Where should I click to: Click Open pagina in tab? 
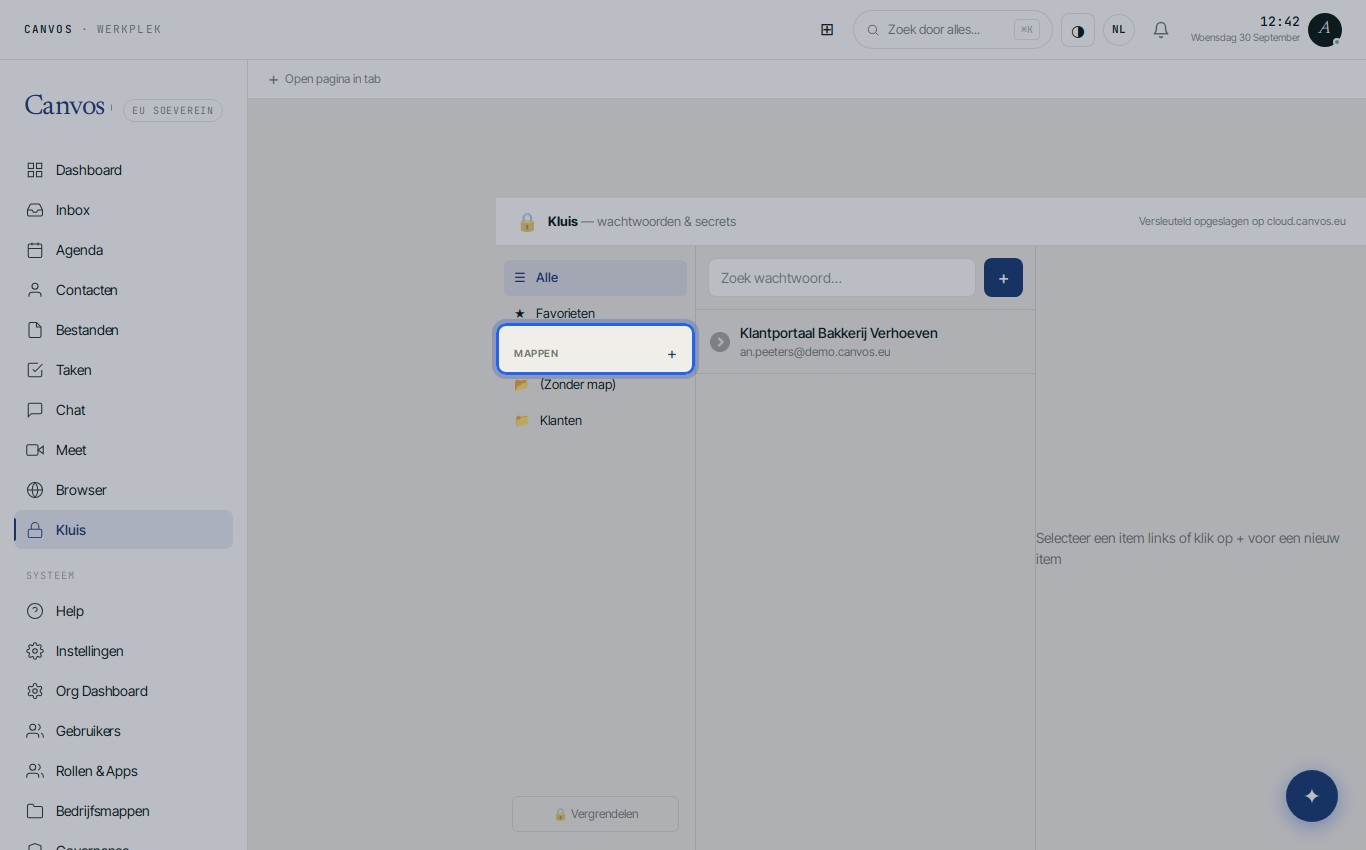(x=324, y=79)
